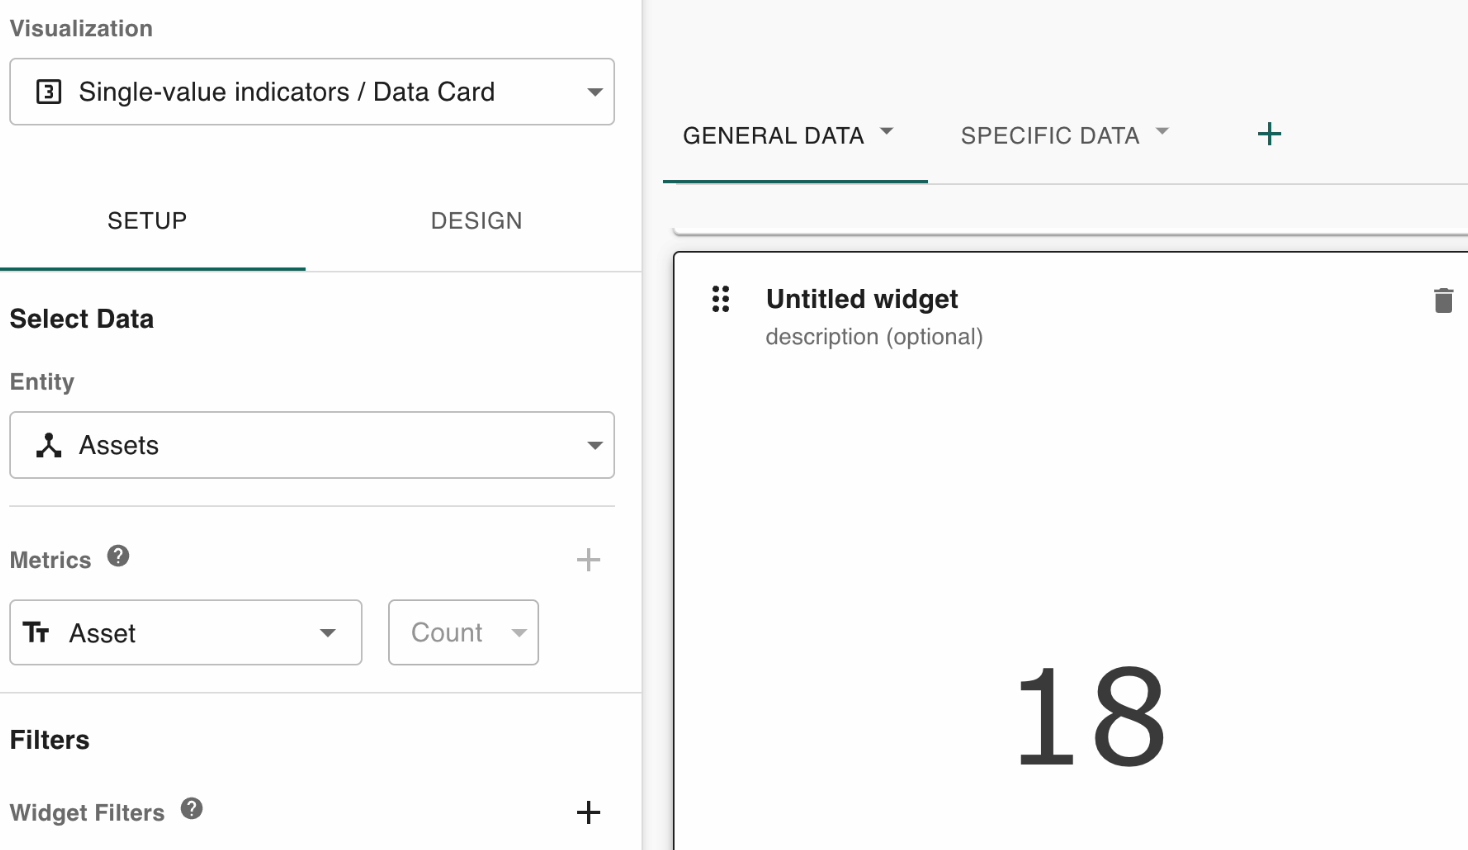Image resolution: width=1468 pixels, height=850 pixels.
Task: Add a metric using the plus icon
Action: coord(589,559)
